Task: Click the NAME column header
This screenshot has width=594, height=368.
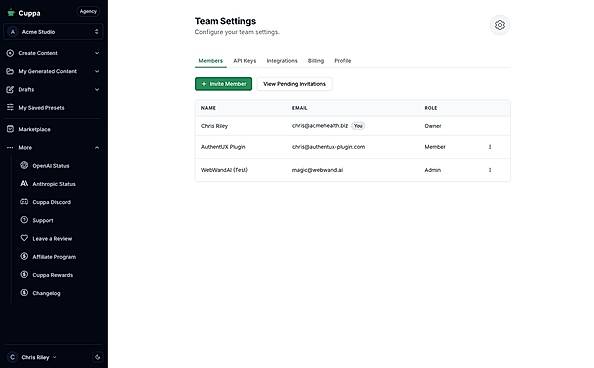Action: (x=208, y=108)
